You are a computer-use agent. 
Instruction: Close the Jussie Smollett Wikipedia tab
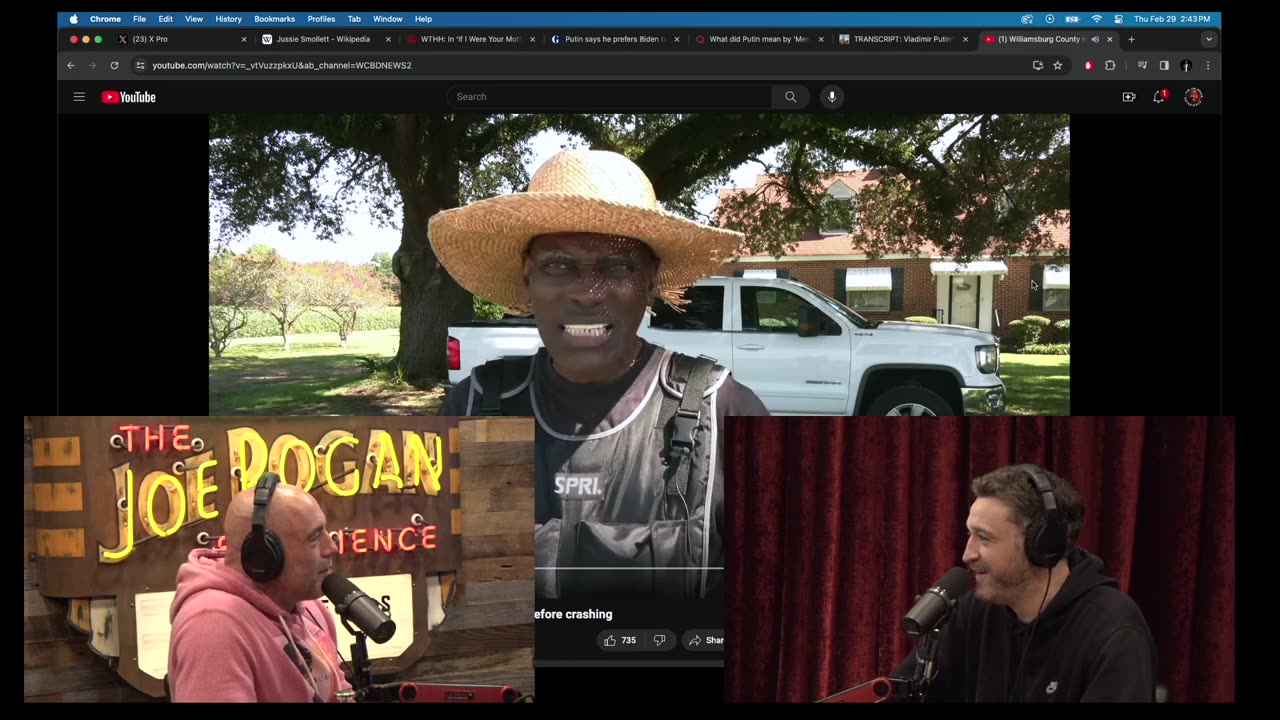coord(388,39)
